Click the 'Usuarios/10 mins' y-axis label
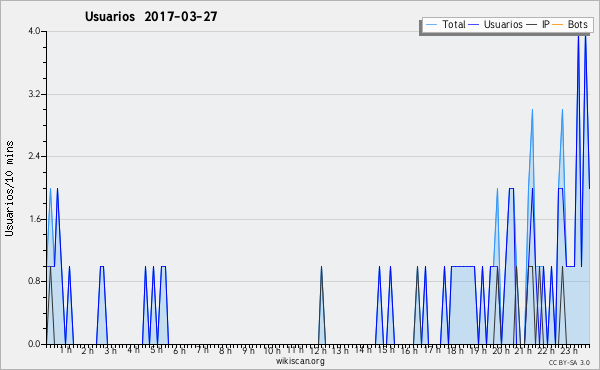 pos(9,188)
